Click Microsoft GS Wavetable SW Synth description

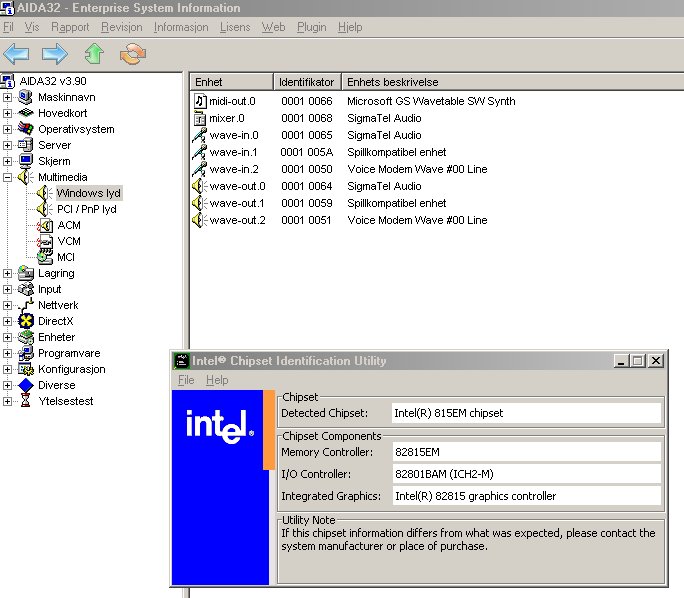pos(431,101)
